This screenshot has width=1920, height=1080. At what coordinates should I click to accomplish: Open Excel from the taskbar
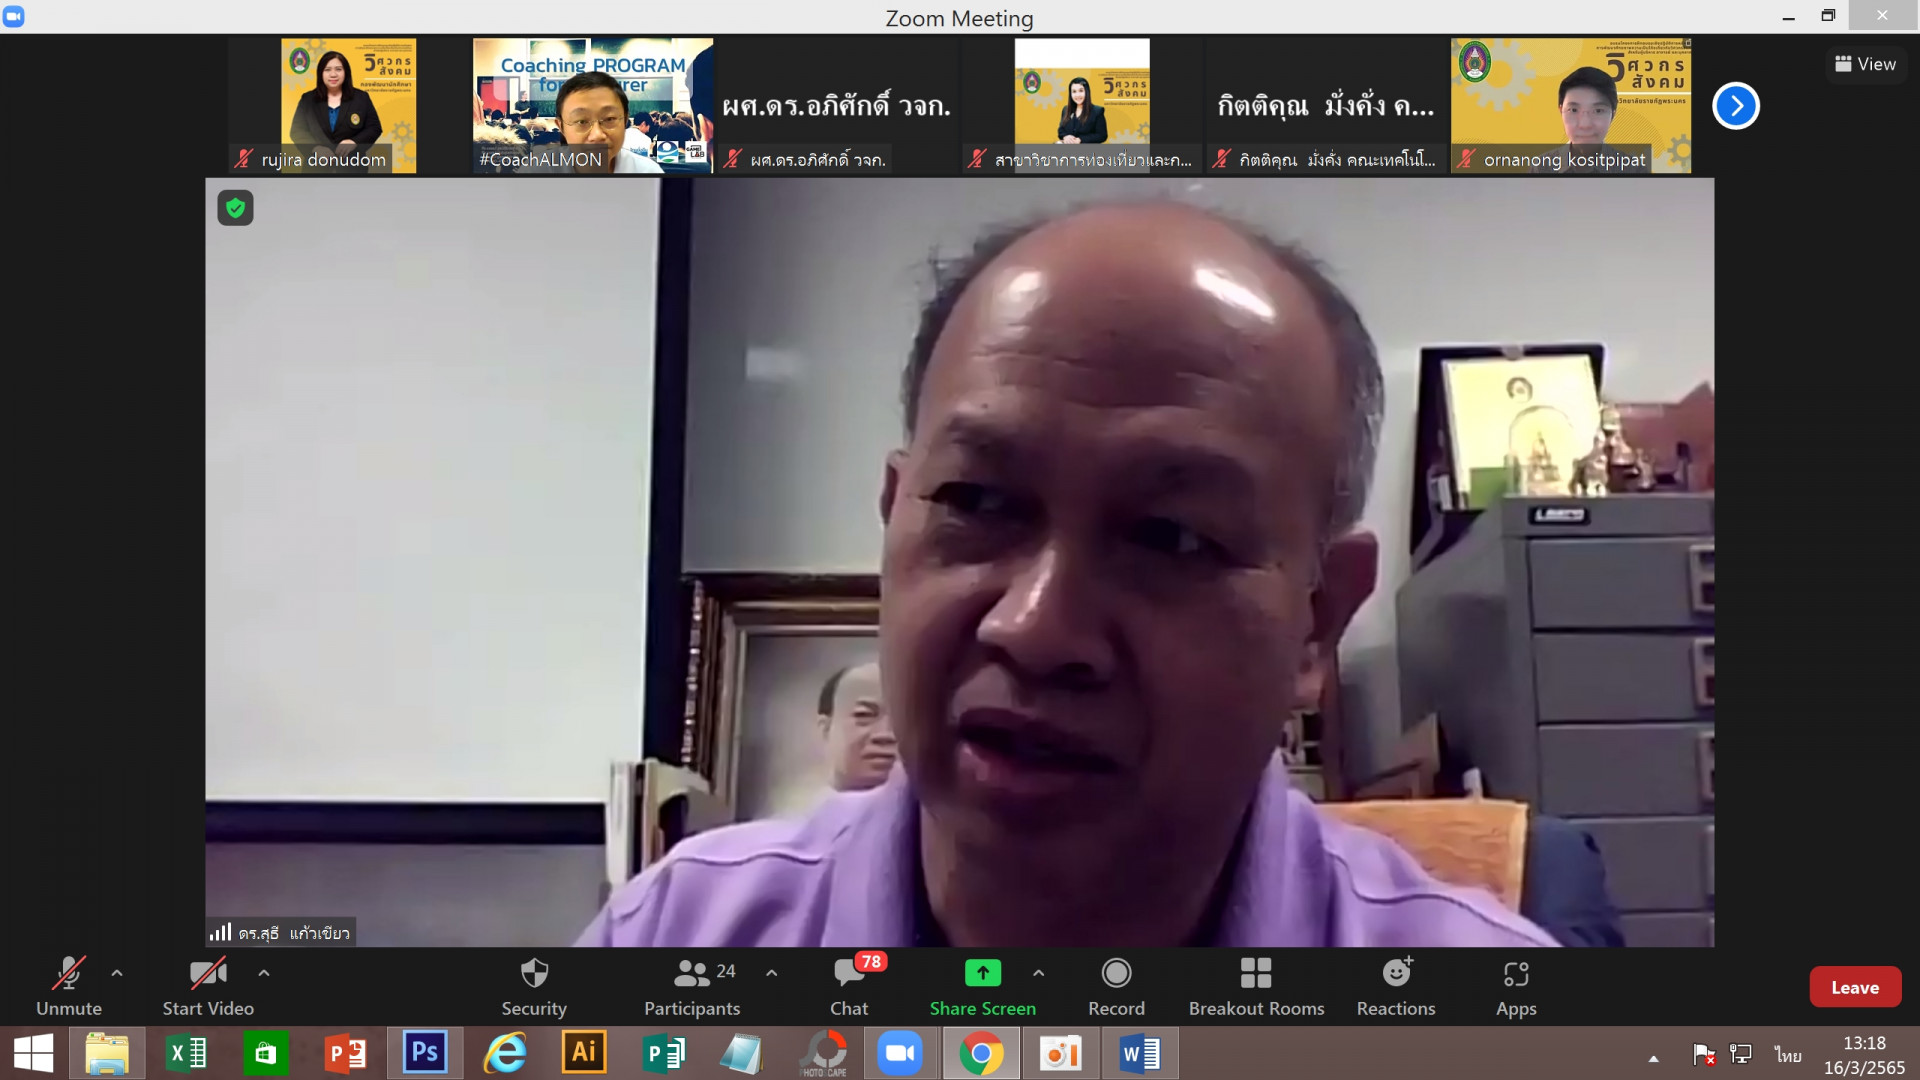pyautogui.click(x=186, y=1054)
